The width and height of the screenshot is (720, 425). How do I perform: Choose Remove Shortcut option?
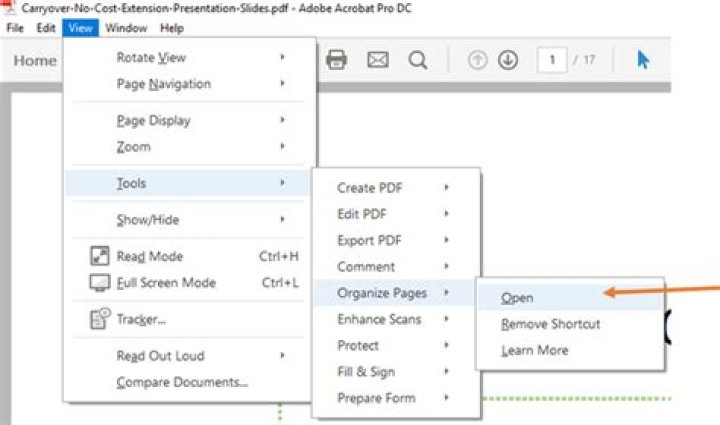[x=550, y=324]
